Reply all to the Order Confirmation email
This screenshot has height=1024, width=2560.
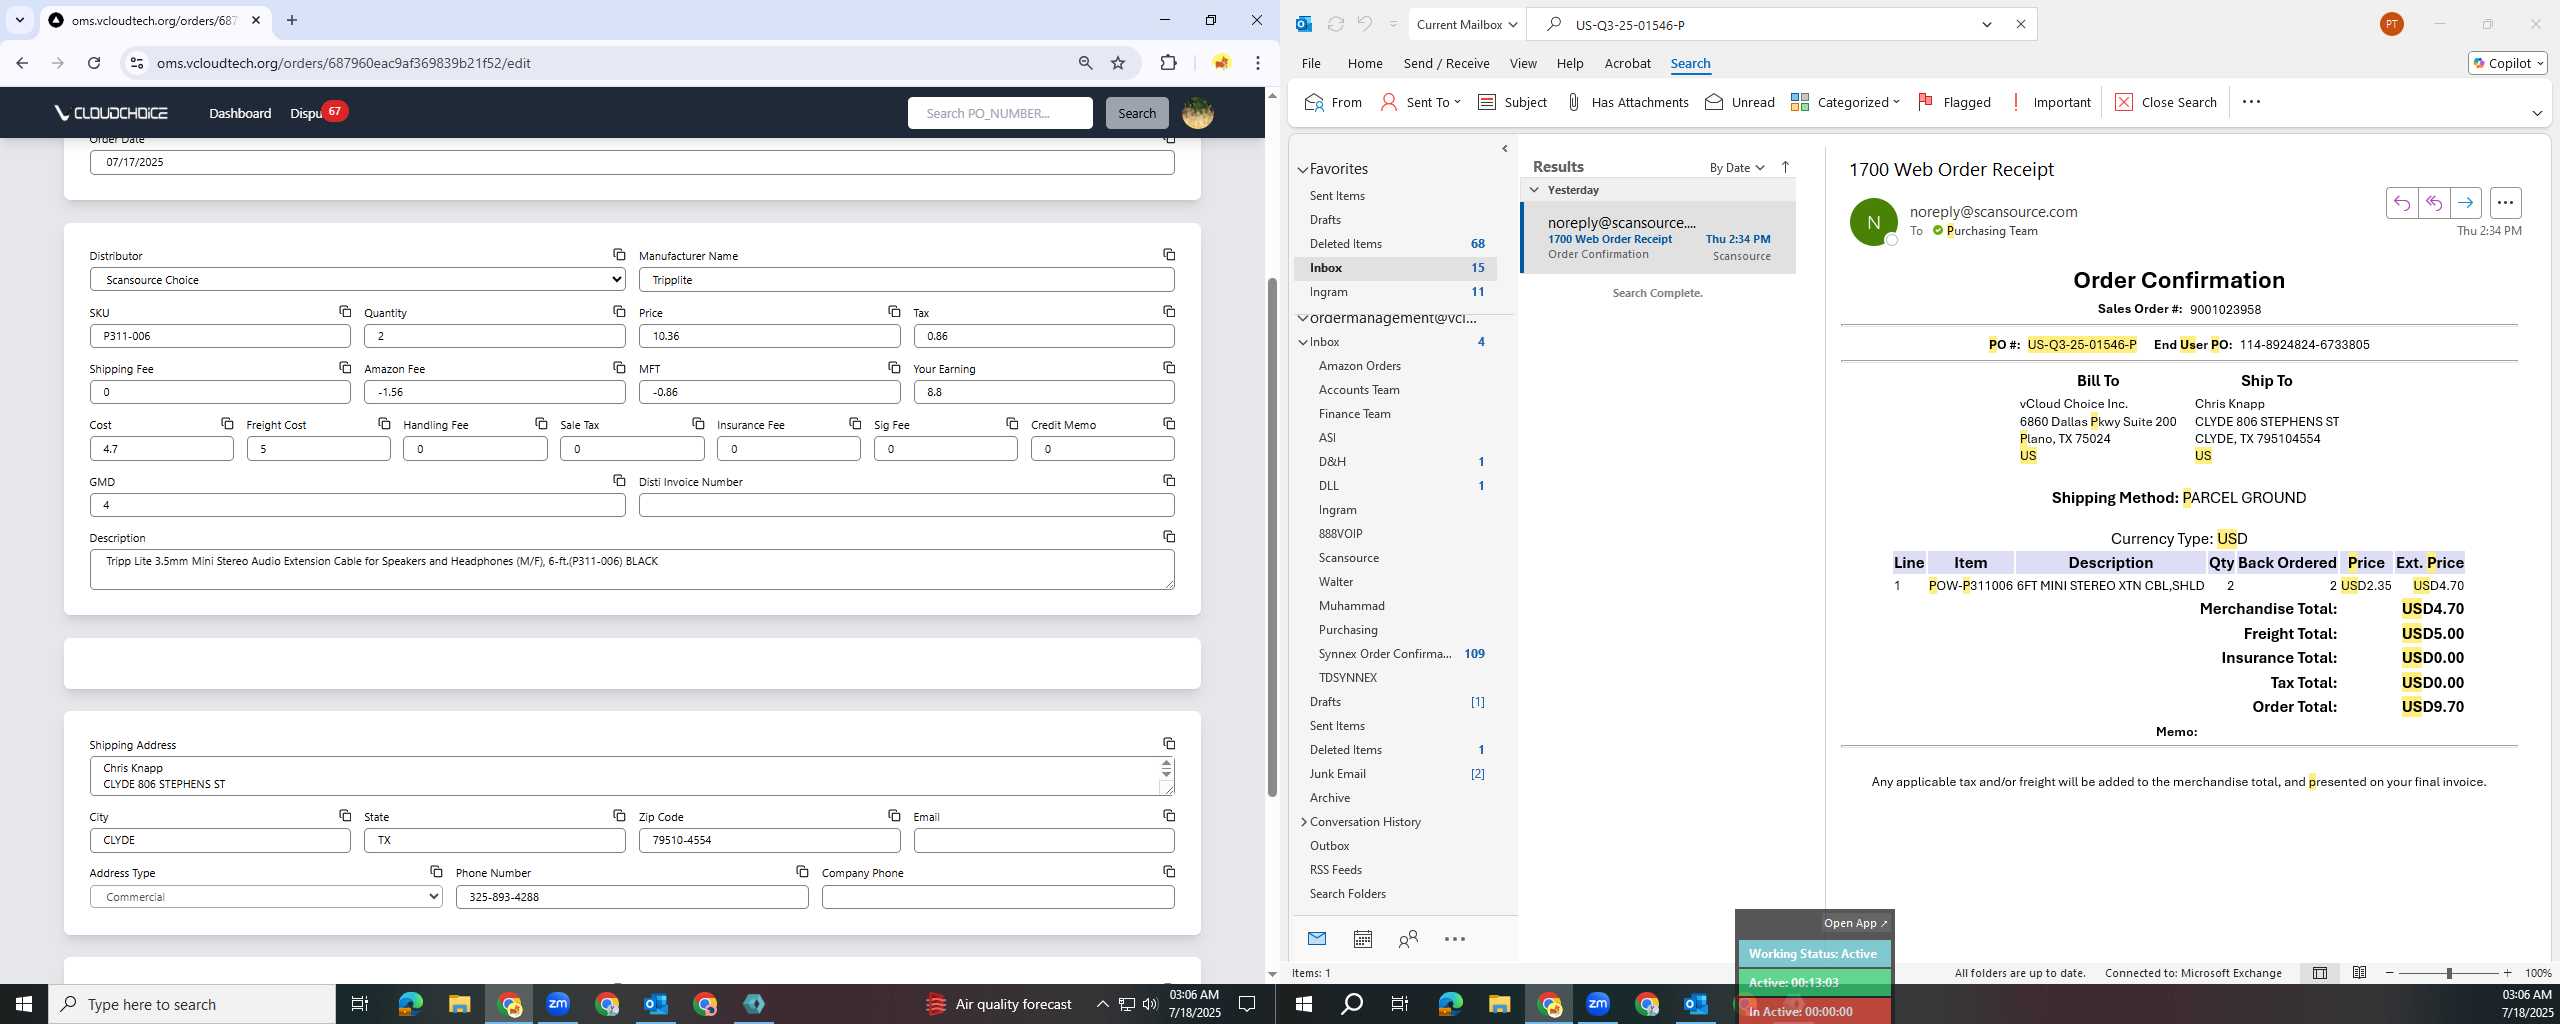click(2433, 203)
